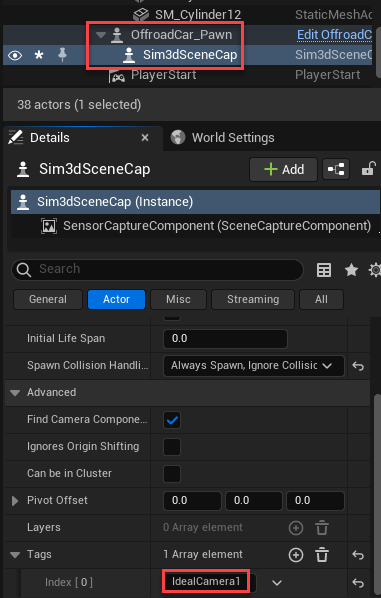Collapse the Tags array section
The image size is (381, 598).
tap(15, 555)
